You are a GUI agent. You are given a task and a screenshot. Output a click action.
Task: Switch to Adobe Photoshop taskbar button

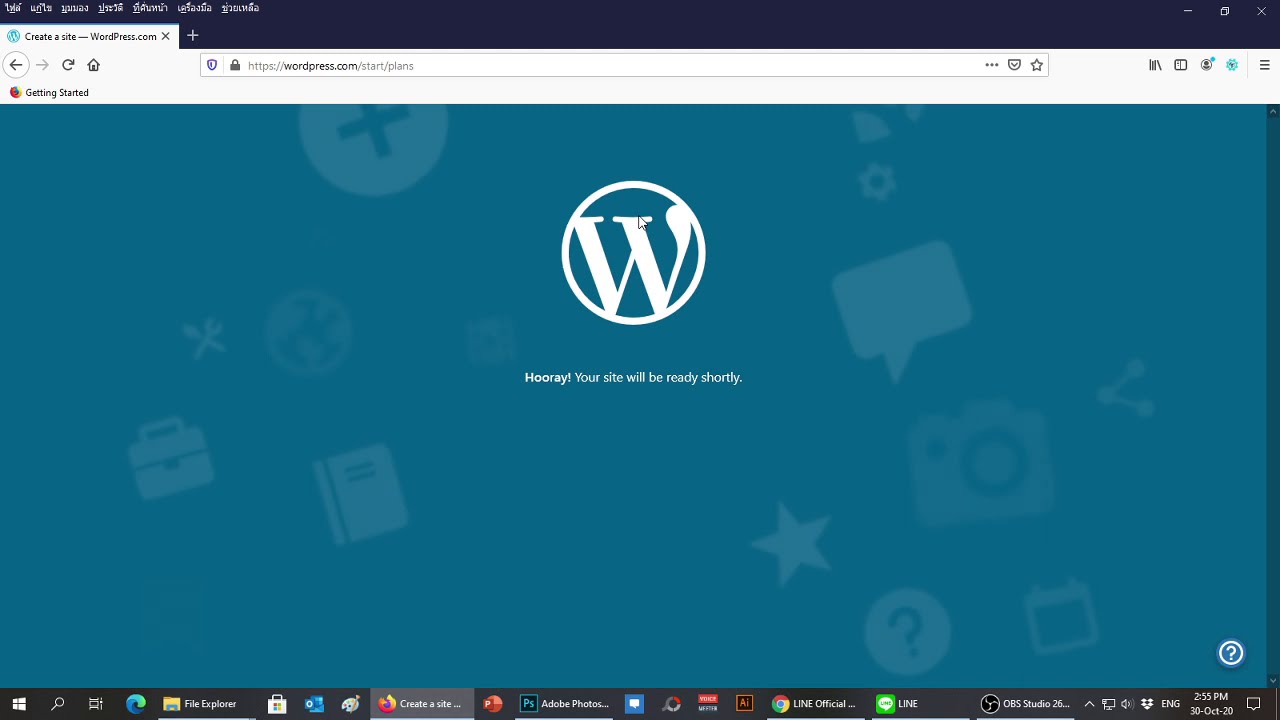(x=565, y=704)
